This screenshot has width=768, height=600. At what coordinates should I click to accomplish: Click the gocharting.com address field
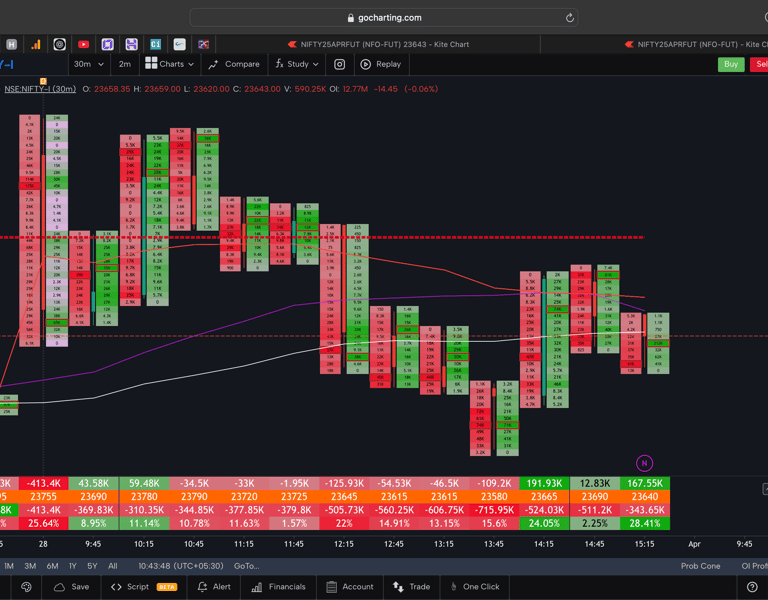tap(384, 18)
